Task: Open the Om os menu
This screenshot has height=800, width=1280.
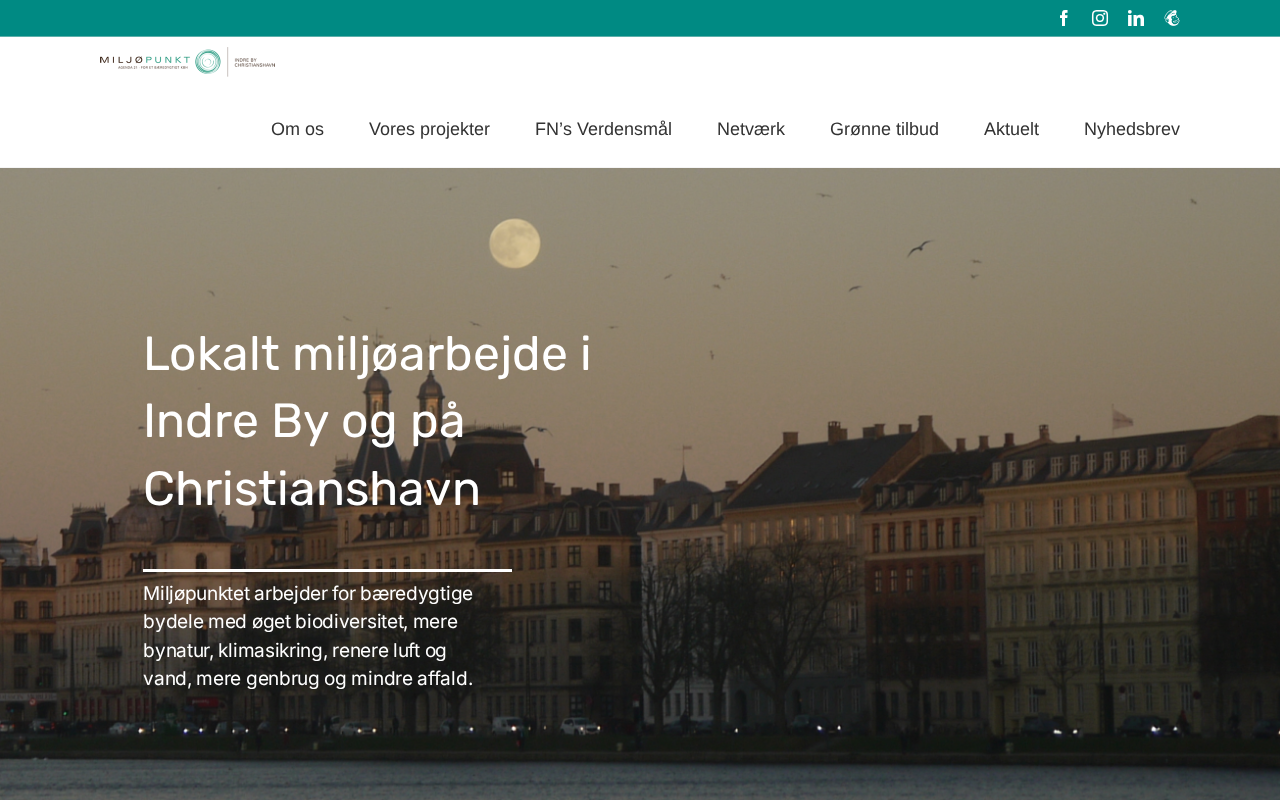Action: pyautogui.click(x=297, y=129)
